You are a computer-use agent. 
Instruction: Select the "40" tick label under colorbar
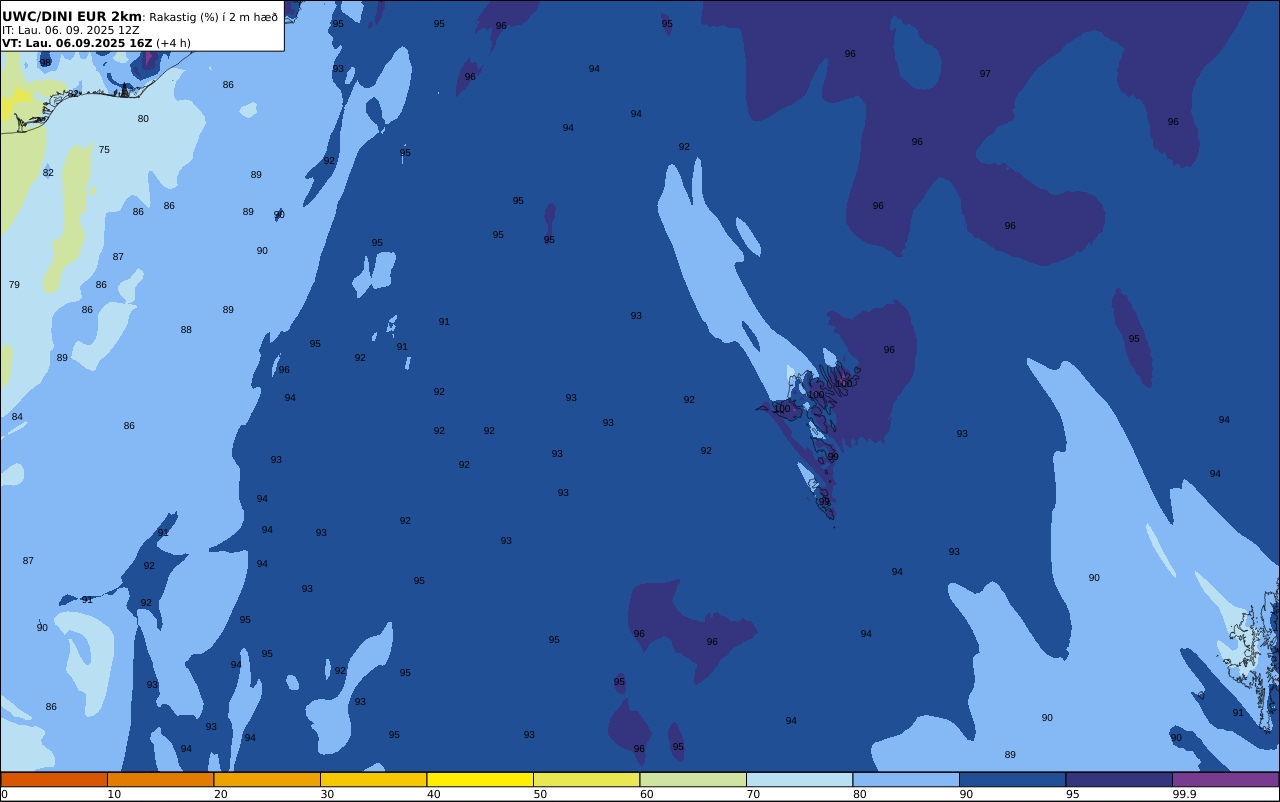(x=433, y=794)
